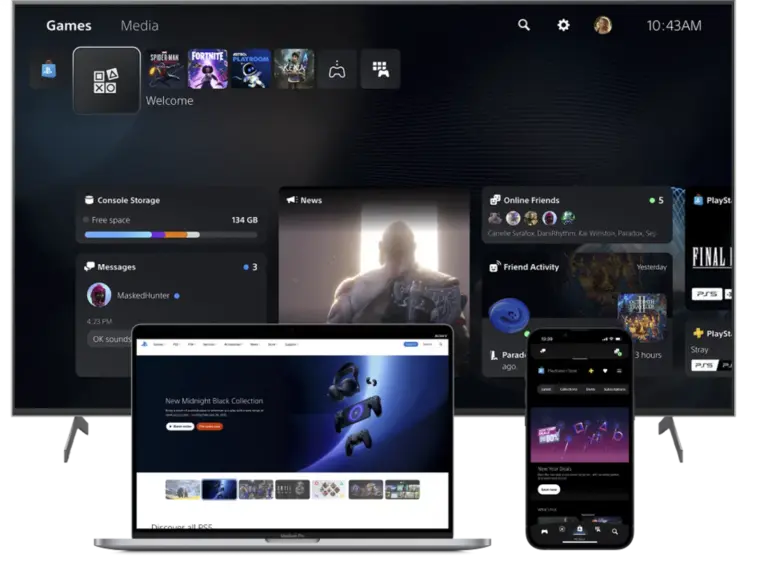This screenshot has height=575, width=768.
Task: Open the News card
Action: (374, 255)
